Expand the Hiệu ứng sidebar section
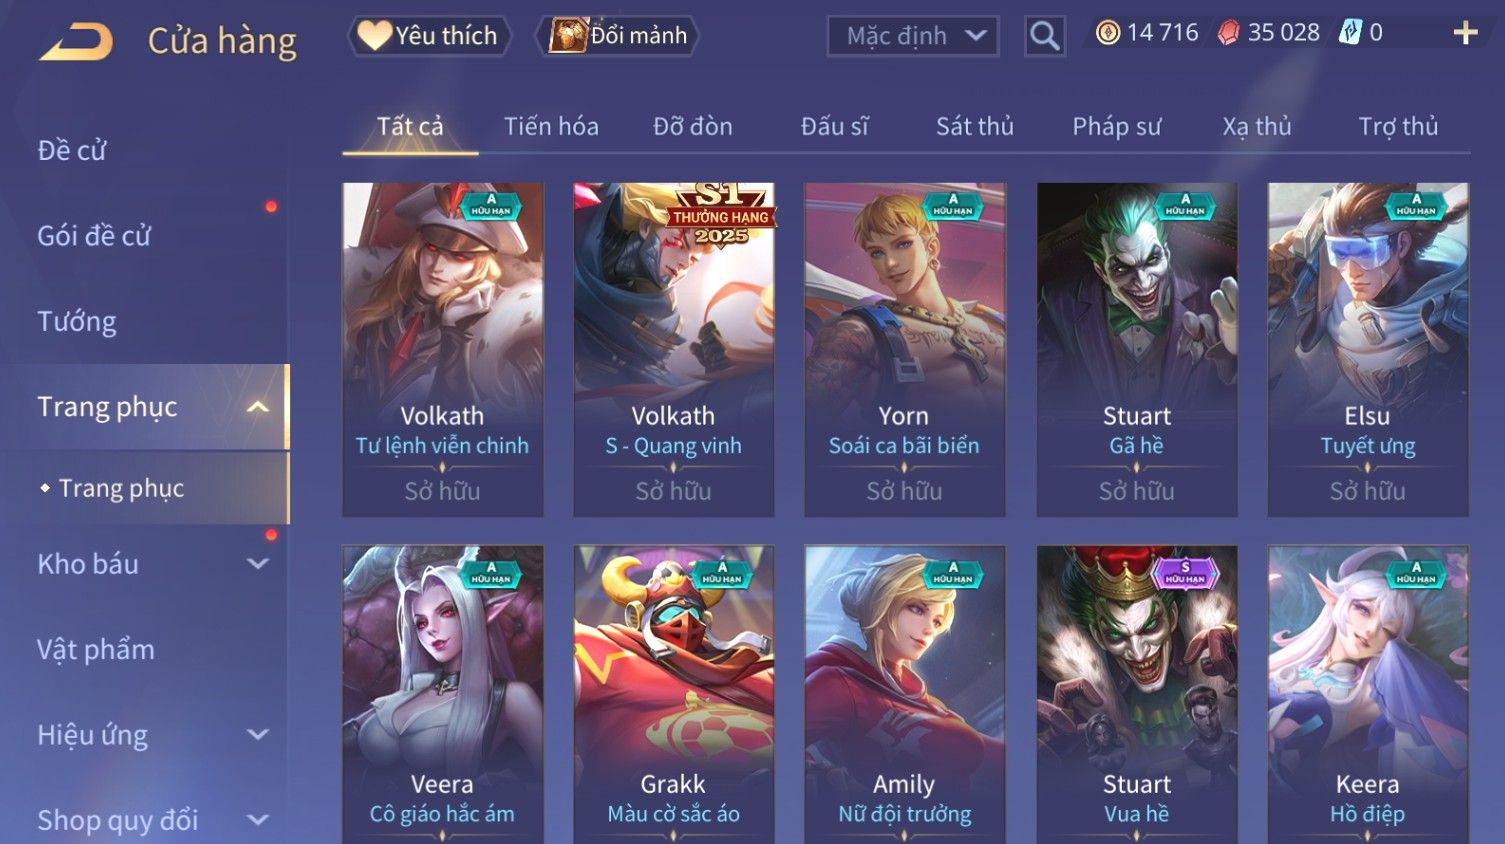Screen dimensions: 1505x844 [x=257, y=735]
